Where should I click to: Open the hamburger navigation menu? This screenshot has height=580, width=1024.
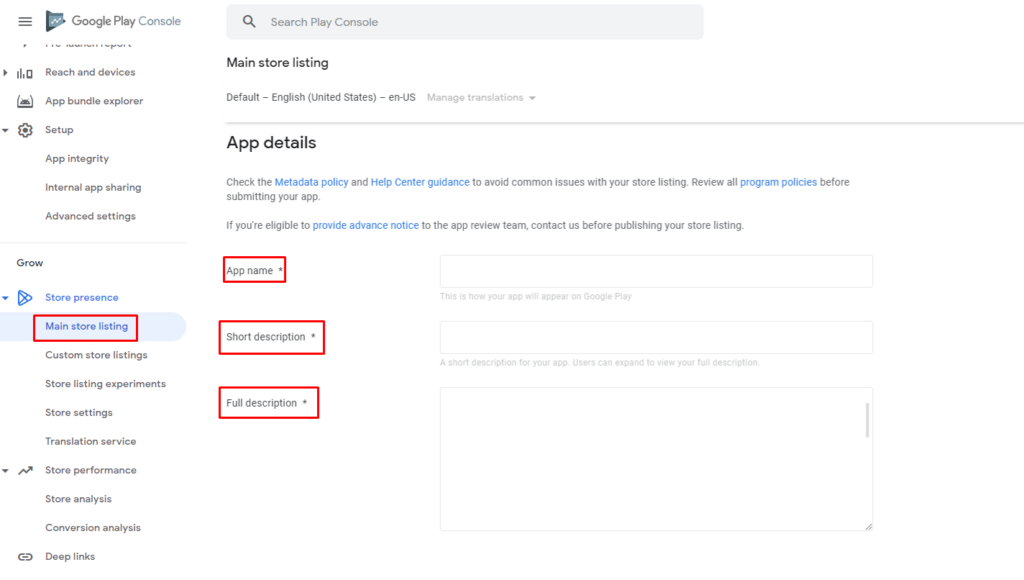point(25,22)
